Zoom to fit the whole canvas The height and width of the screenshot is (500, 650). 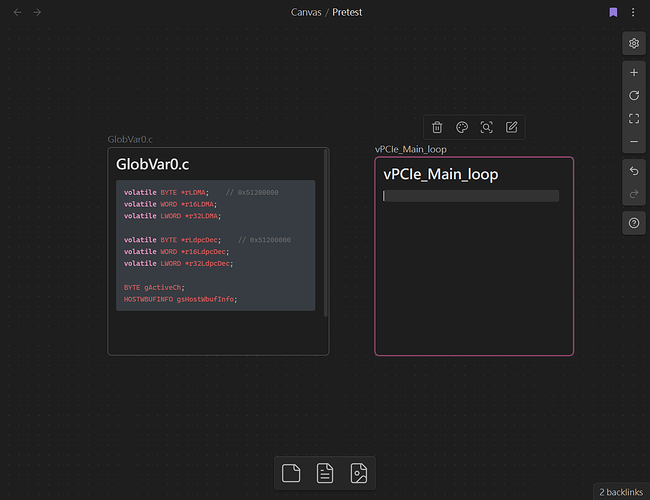tap(634, 119)
